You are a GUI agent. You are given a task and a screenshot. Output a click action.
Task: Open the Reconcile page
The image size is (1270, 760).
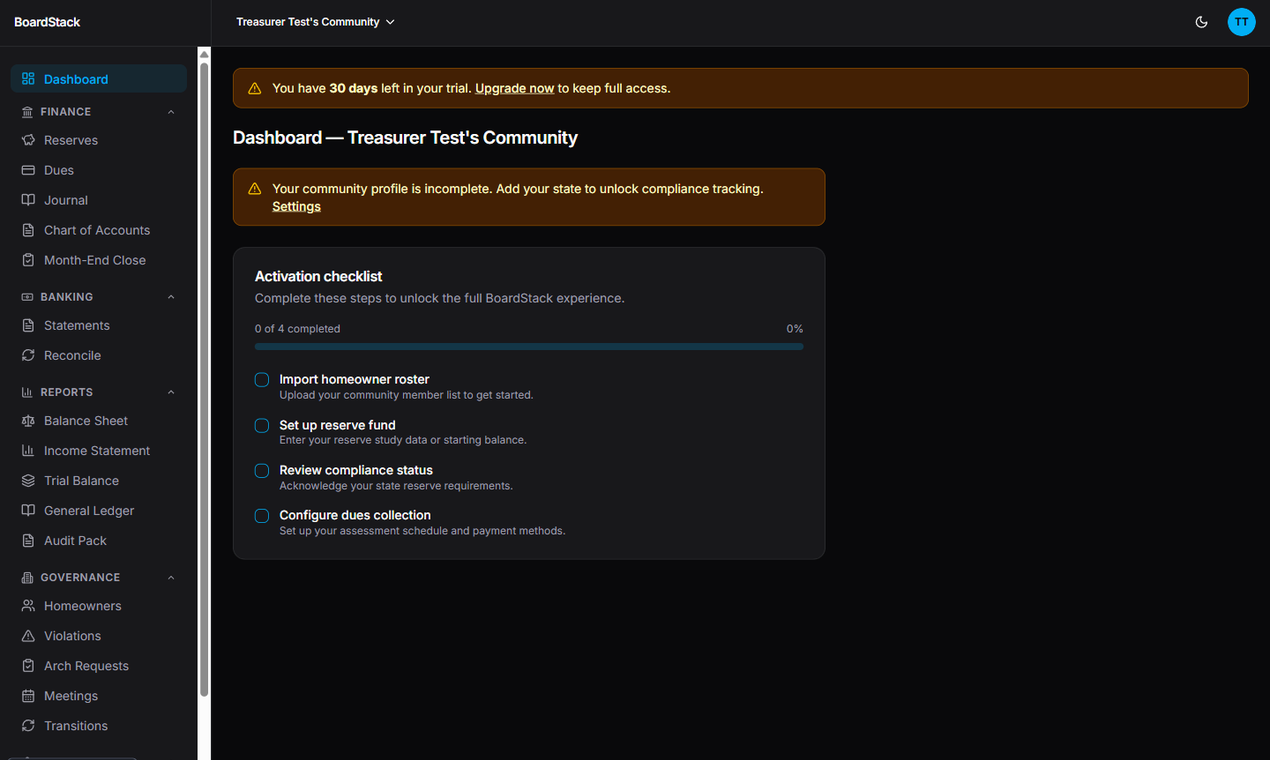(x=99, y=355)
